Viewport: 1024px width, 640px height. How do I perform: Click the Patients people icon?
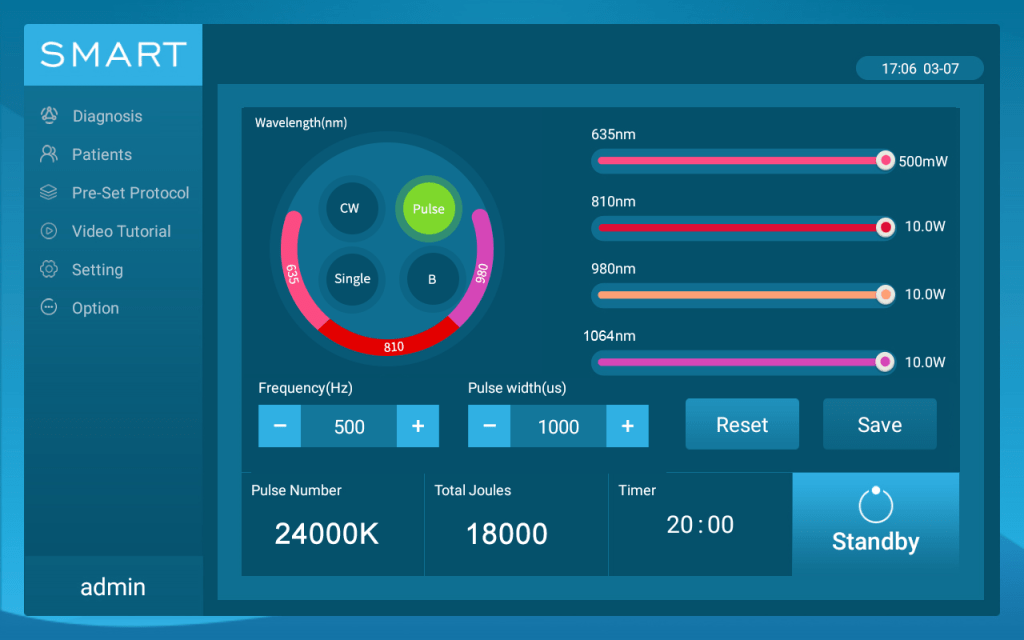click(48, 154)
